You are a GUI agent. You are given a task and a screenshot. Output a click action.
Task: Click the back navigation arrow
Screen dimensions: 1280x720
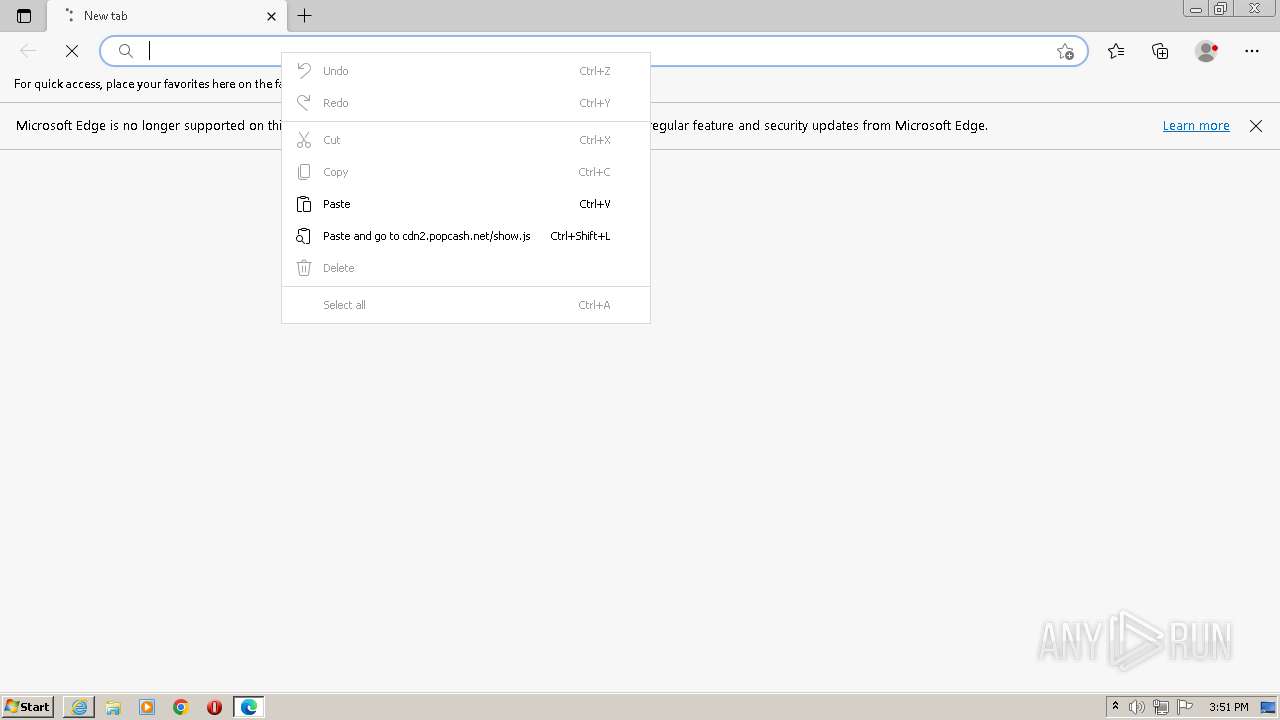[x=28, y=51]
